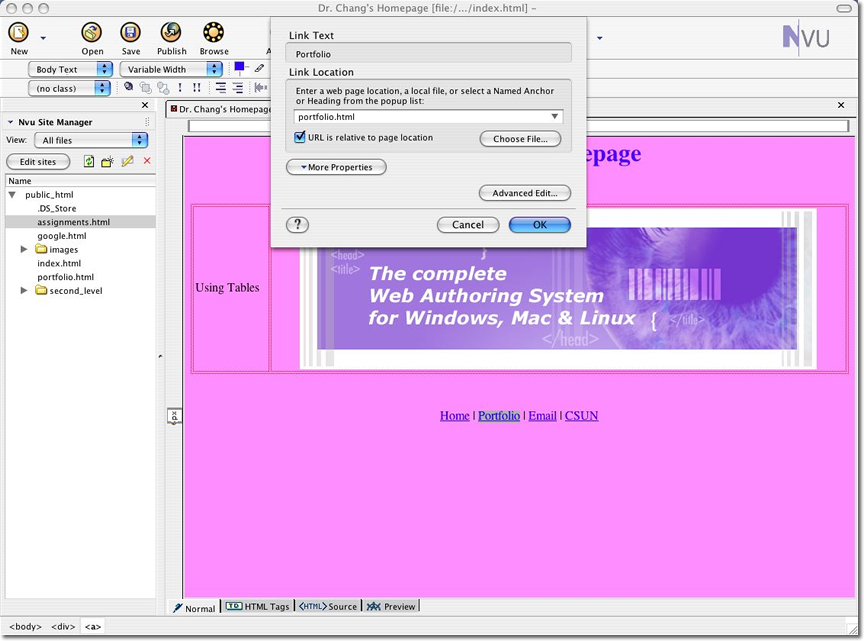This screenshot has width=864, height=641.
Task: Expand the images folder triangle
Action: click(x=24, y=249)
